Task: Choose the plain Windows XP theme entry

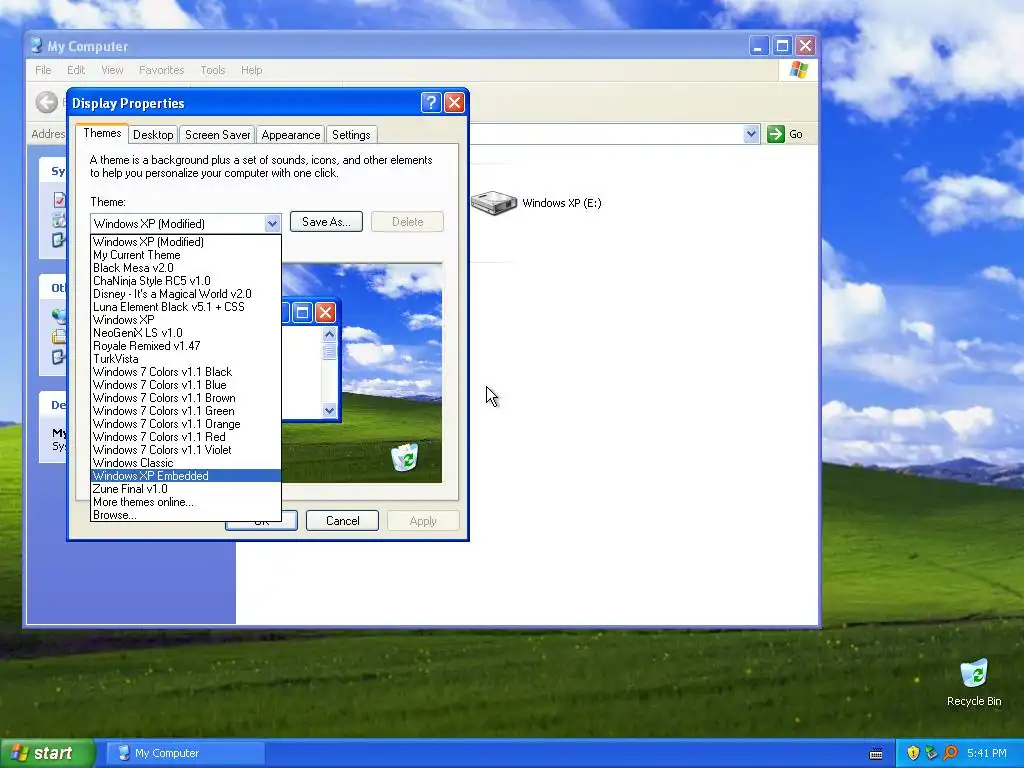Action: tap(185, 320)
